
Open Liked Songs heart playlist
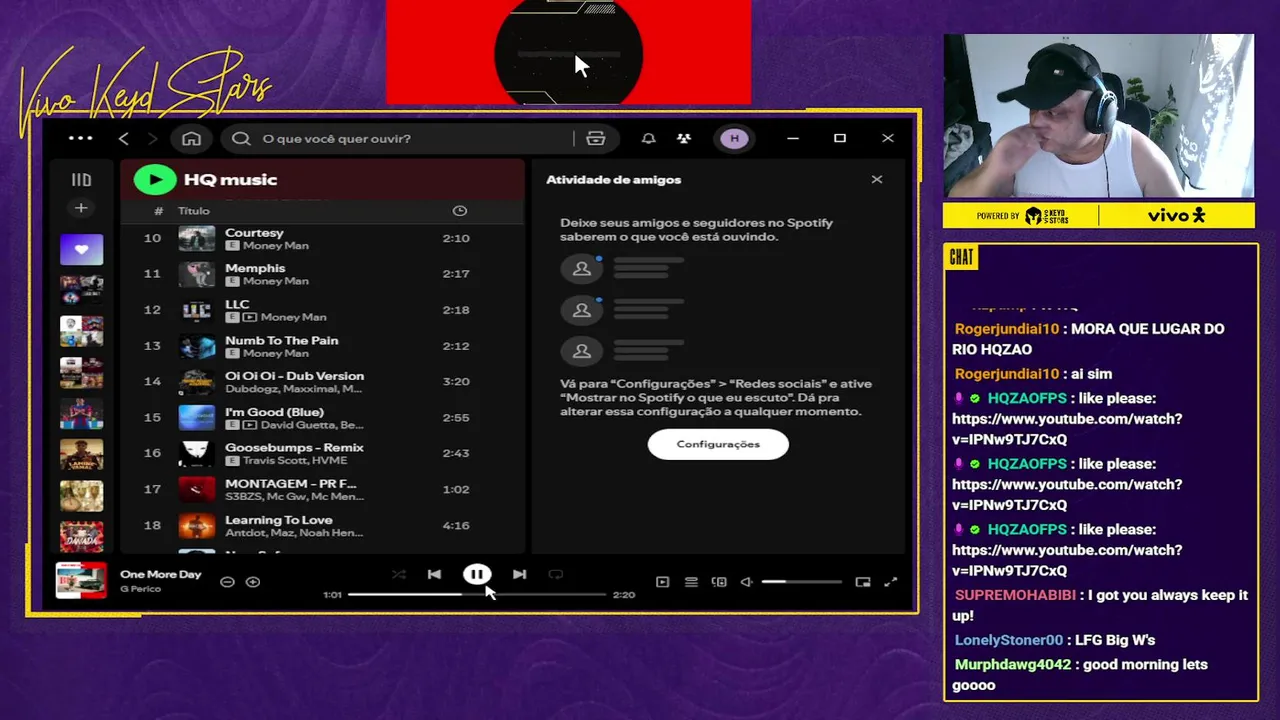[x=81, y=249]
